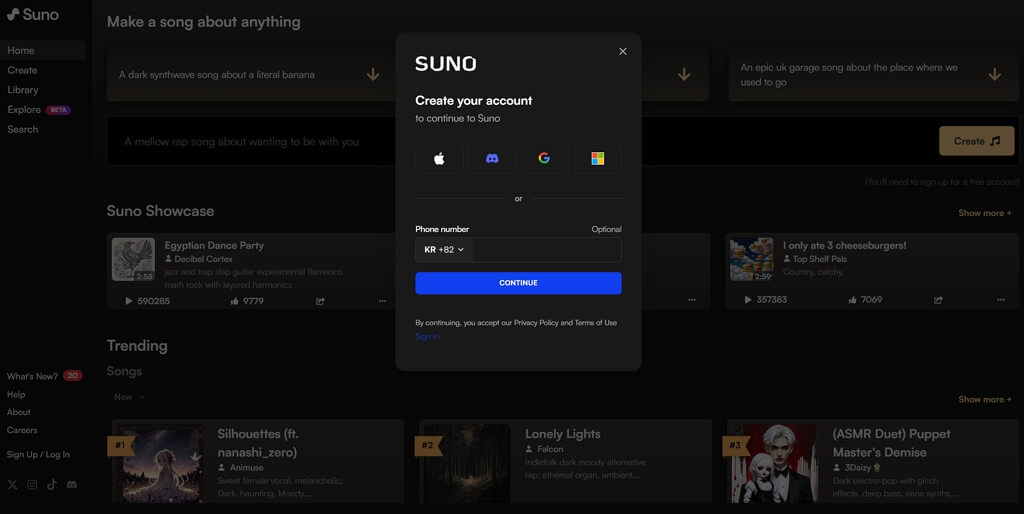Open Explore in the sidebar menu

(24, 110)
